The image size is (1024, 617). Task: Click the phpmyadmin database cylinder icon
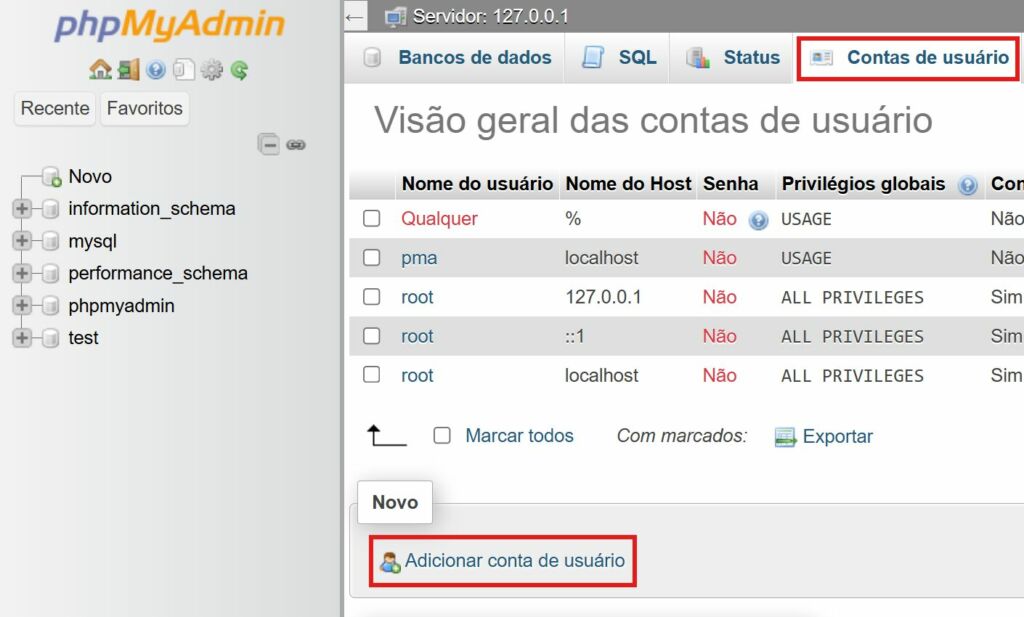tap(50, 306)
